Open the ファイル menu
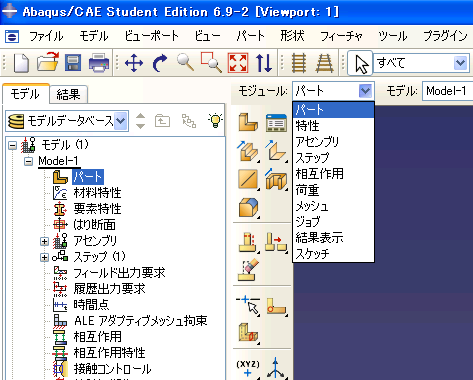This screenshot has width=473, height=380. pyautogui.click(x=46, y=36)
